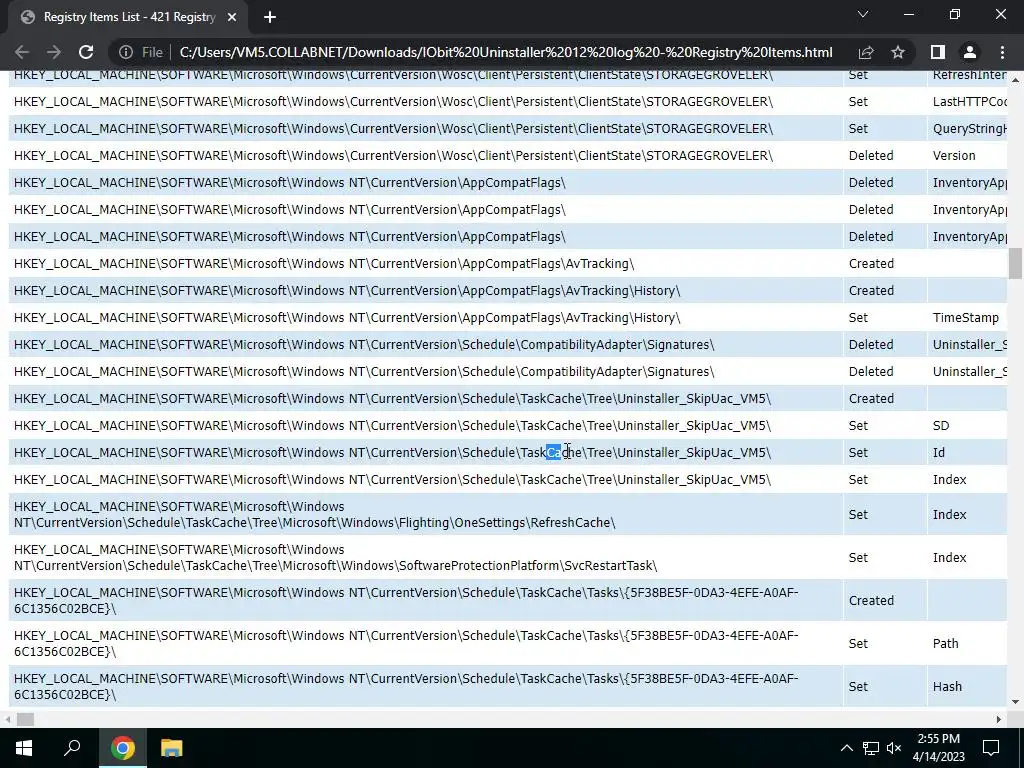Click 'Index' cell in RefreshCache row
Screen dimensions: 1024x768
pyautogui.click(x=949, y=514)
